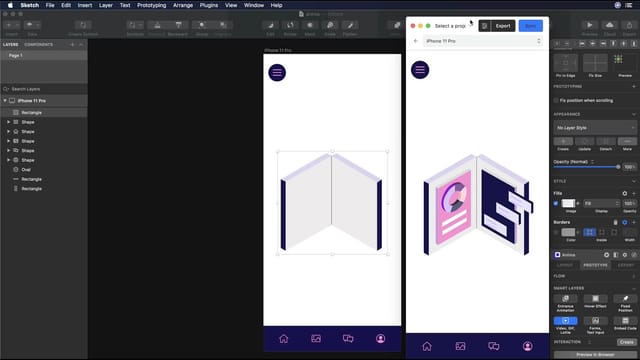The image size is (640, 360).
Task: Switch to Anima Export tab
Action: [626, 265]
